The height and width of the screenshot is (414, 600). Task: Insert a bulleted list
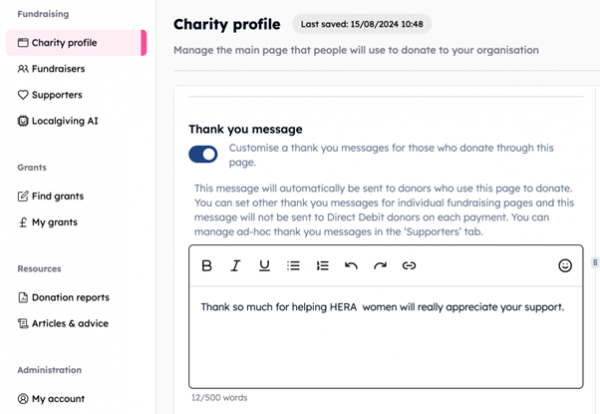click(294, 266)
